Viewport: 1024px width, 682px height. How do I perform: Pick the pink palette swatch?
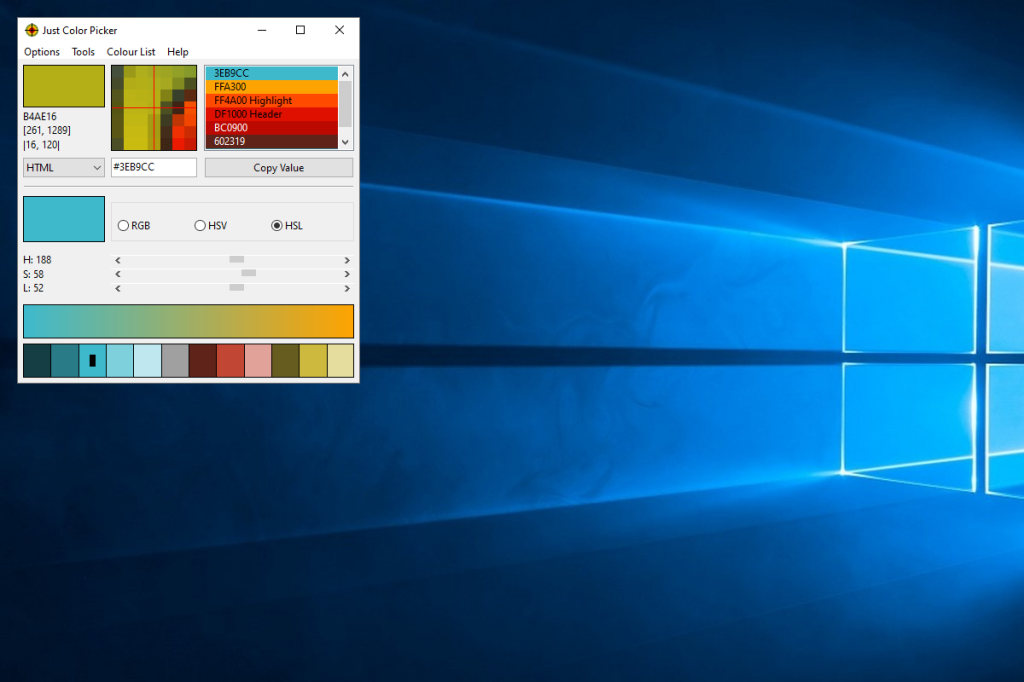click(x=257, y=361)
